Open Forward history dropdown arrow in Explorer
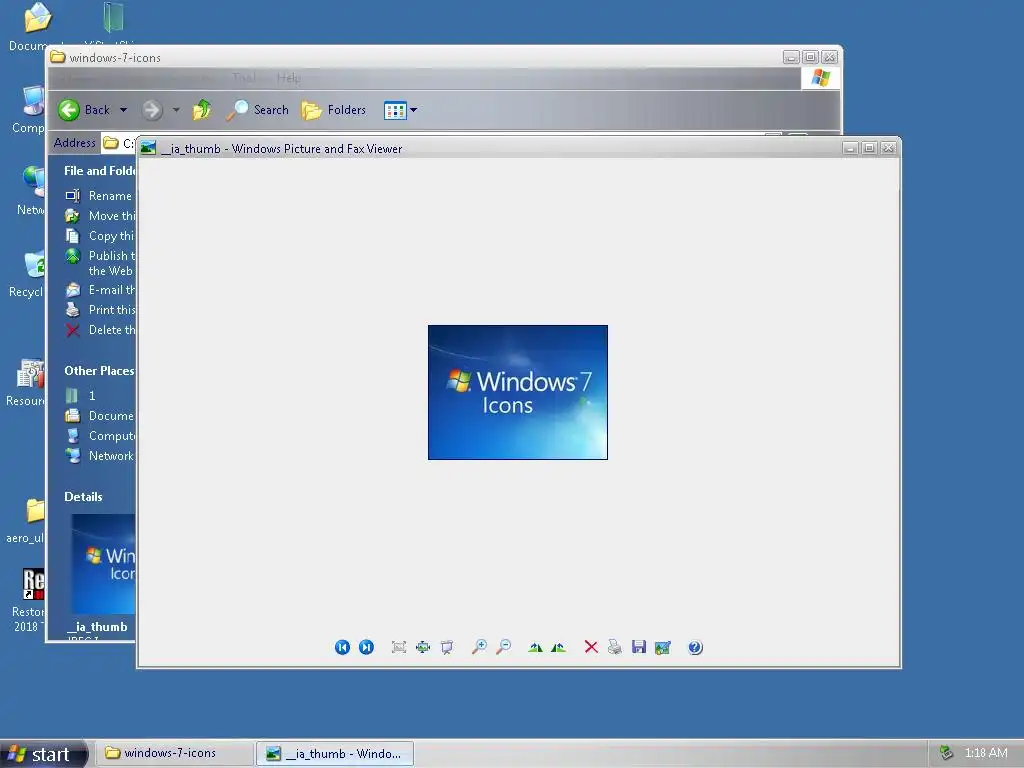 (x=176, y=110)
